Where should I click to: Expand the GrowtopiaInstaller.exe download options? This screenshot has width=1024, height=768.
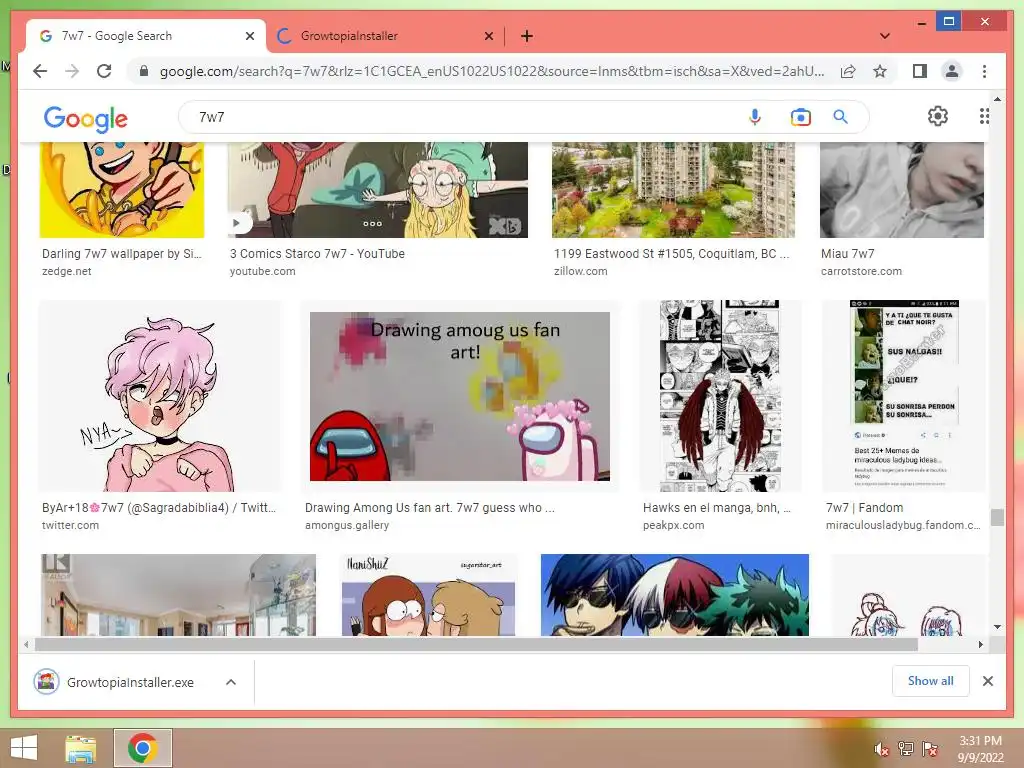pyautogui.click(x=231, y=682)
